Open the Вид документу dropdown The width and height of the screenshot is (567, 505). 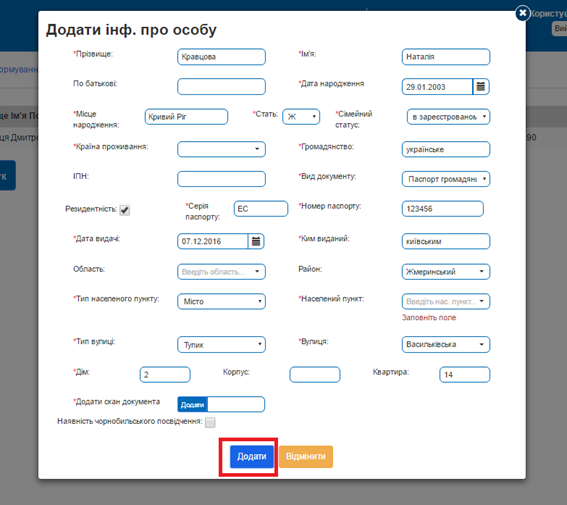tap(446, 179)
